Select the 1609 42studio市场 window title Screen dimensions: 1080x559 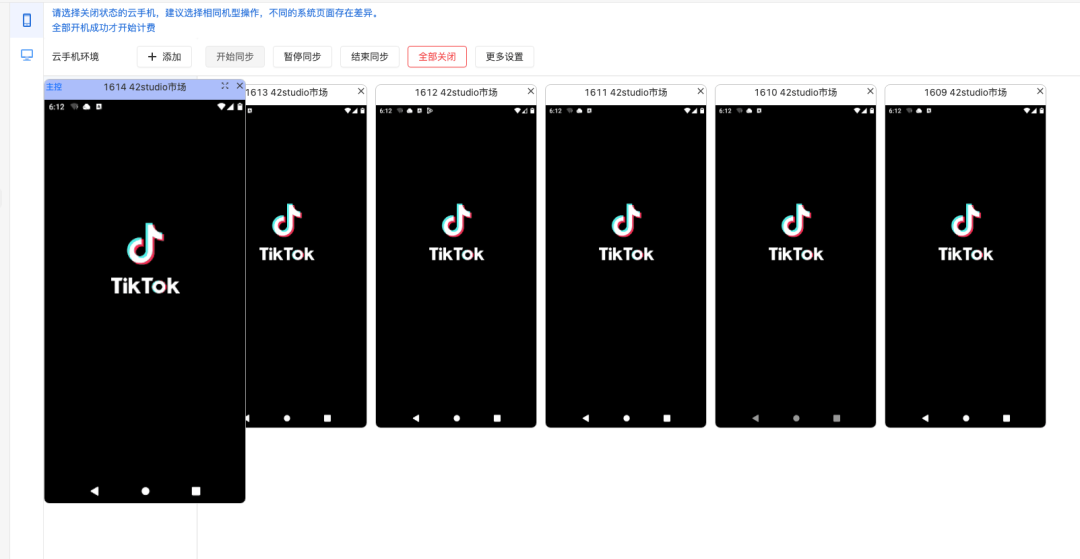[x=966, y=92]
